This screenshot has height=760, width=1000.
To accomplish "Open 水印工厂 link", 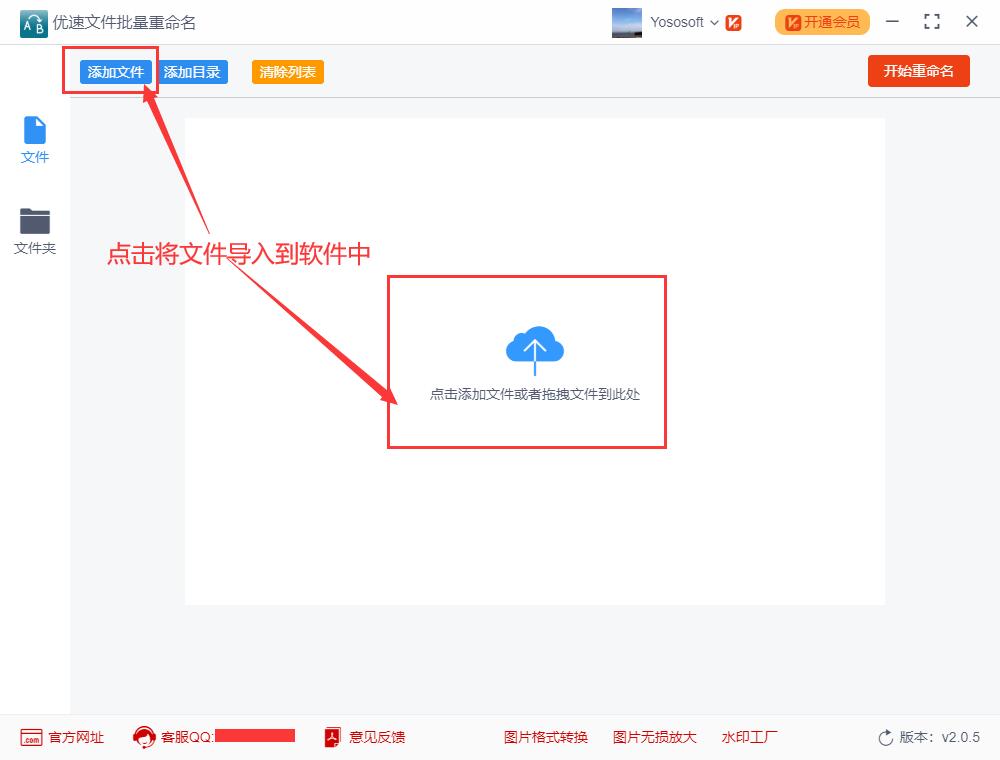I will tap(749, 737).
